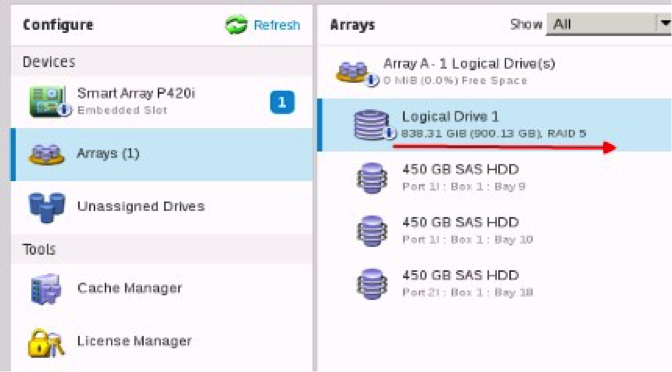This screenshot has height=372, width=672.
Task: Click the Tools section header
Action: (x=39, y=249)
